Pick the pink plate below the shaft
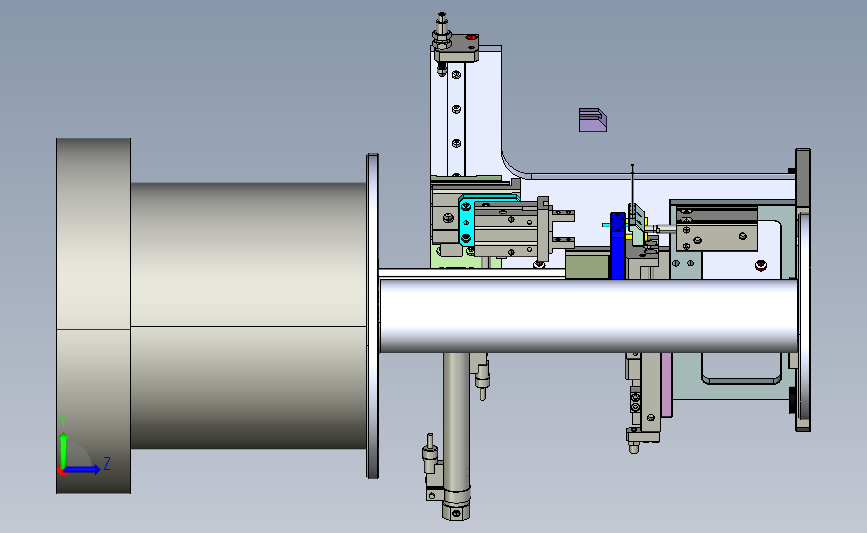The image size is (867, 533). tap(666, 384)
